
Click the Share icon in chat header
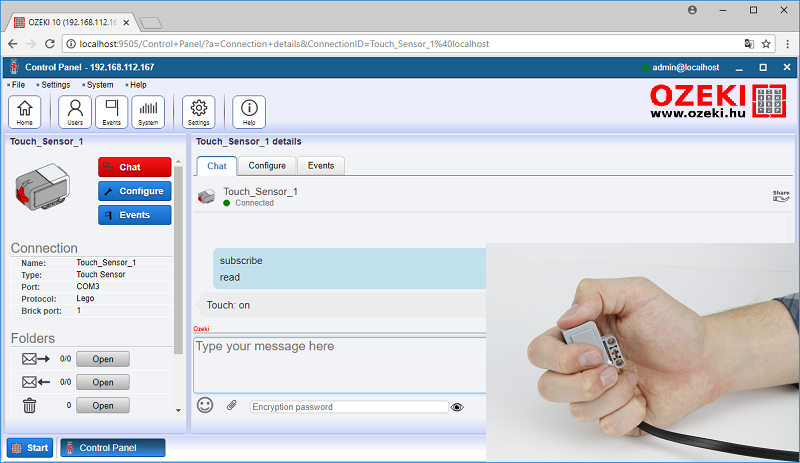coord(781,195)
